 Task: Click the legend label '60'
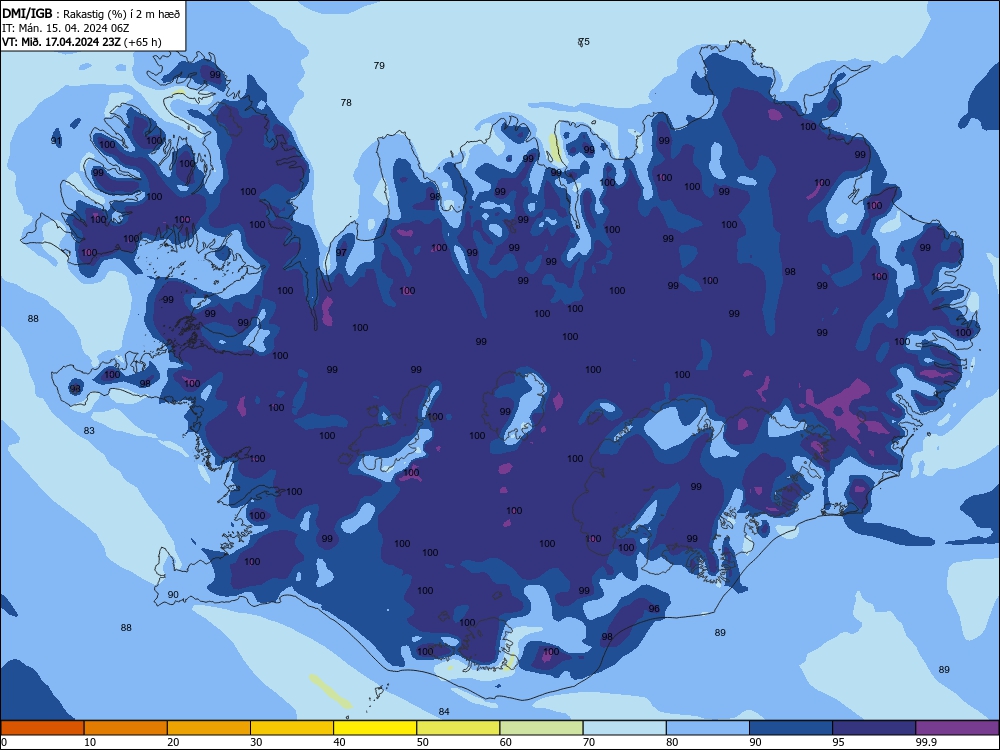[x=506, y=742]
